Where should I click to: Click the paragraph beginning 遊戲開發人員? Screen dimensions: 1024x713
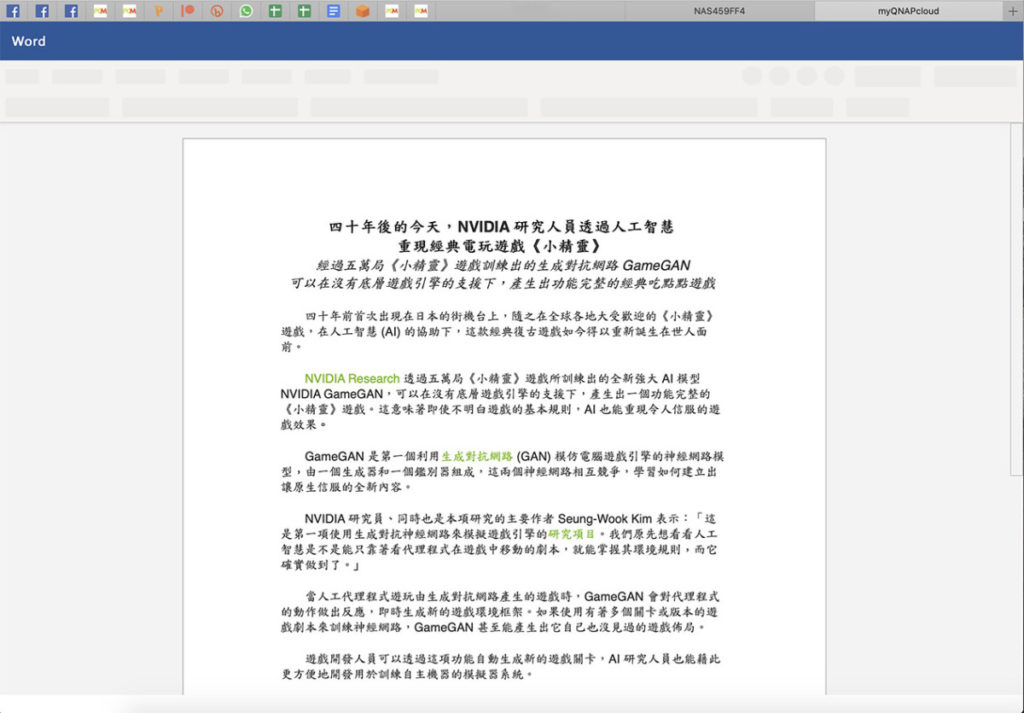coord(500,666)
